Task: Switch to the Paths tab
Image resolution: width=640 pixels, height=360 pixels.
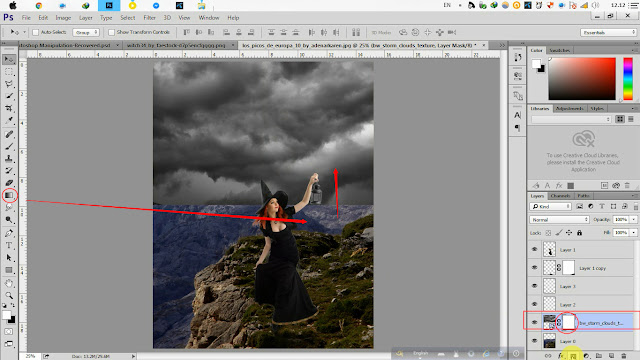Action: (x=583, y=196)
